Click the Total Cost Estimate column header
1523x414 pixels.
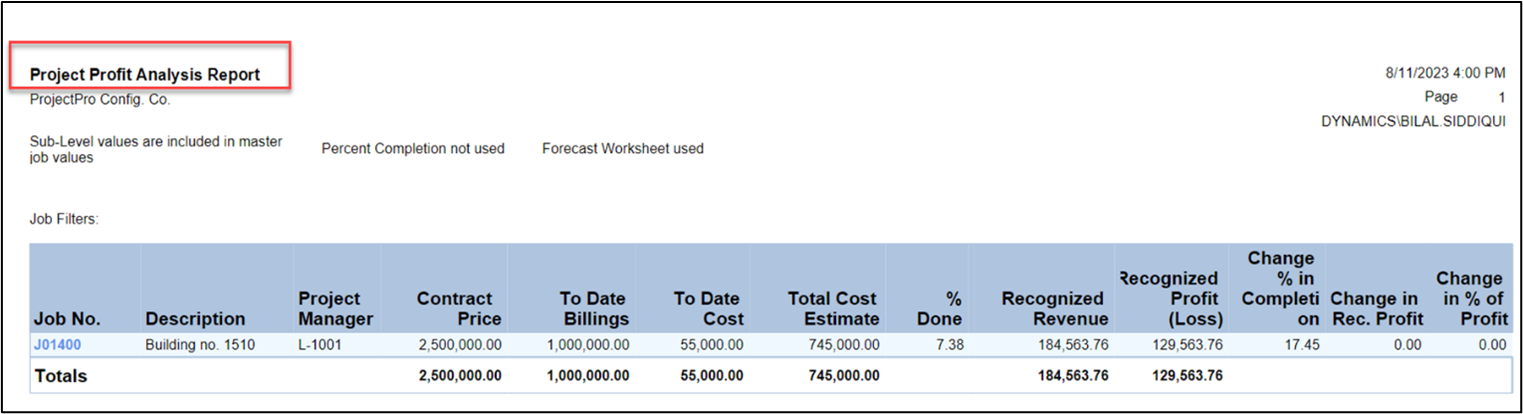pyautogui.click(x=832, y=309)
